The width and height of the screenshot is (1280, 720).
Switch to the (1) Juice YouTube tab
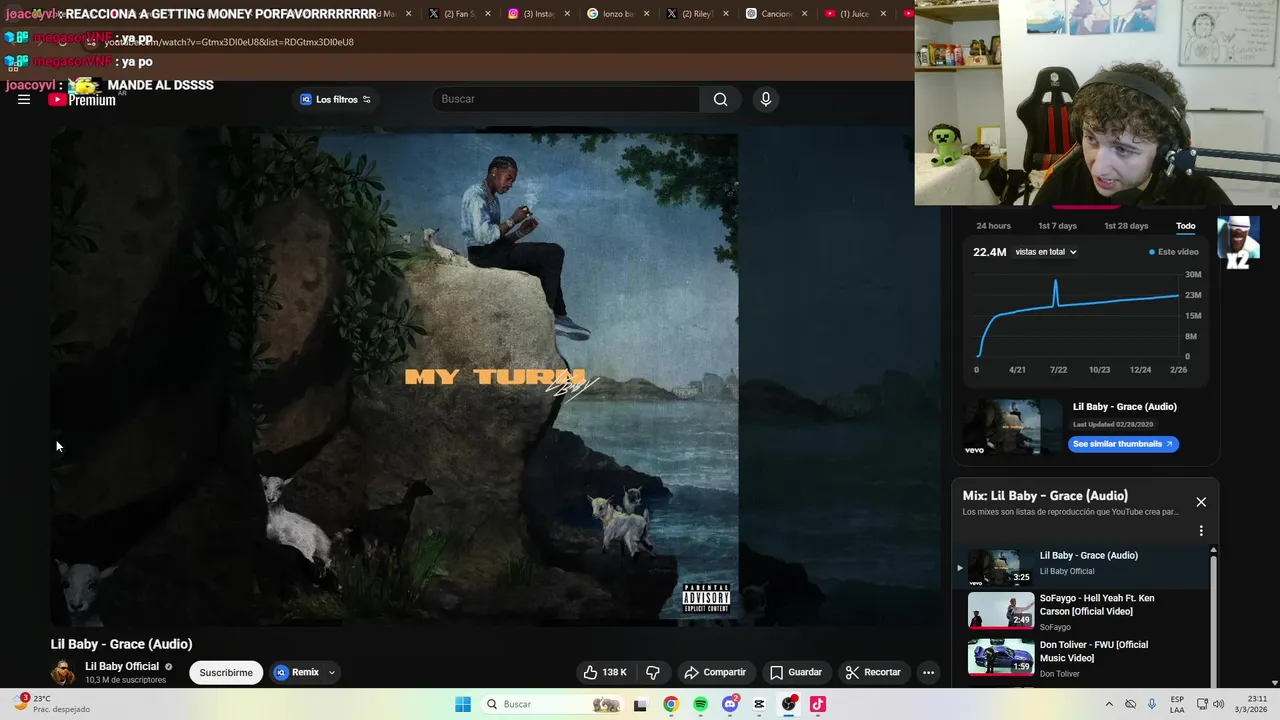(856, 14)
